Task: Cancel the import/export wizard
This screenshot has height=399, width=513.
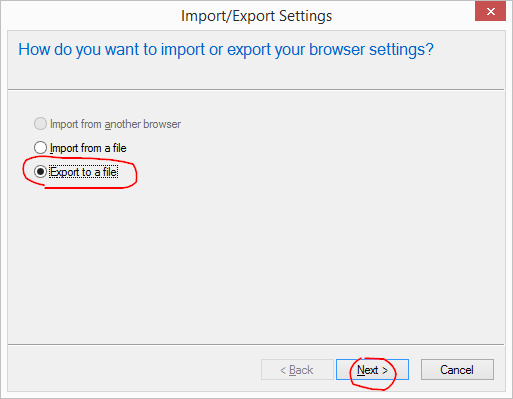Action: pyautogui.click(x=457, y=369)
